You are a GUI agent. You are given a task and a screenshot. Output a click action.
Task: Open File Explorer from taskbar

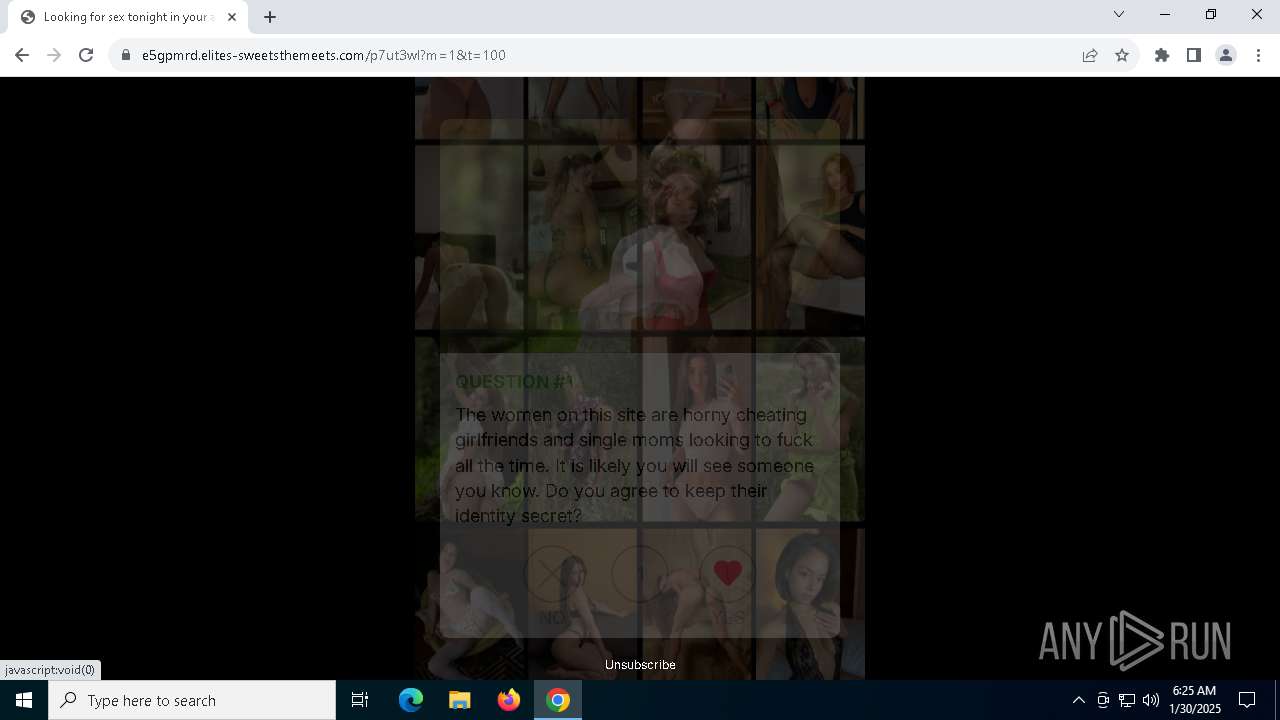(460, 700)
